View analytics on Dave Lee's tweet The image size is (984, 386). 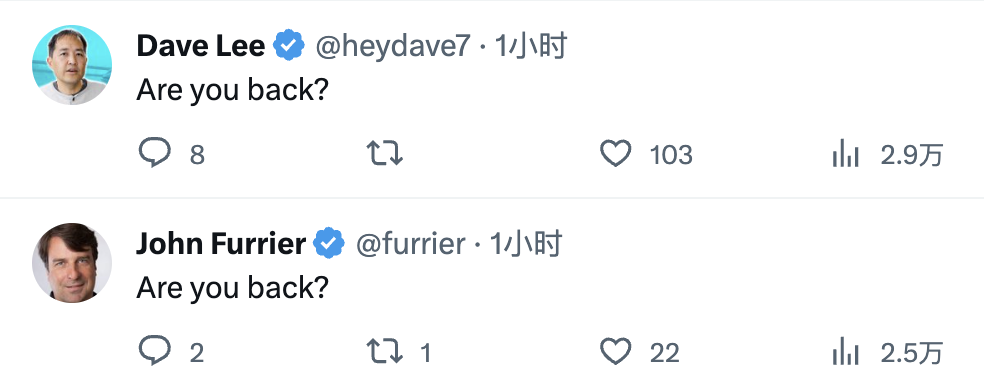[845, 154]
